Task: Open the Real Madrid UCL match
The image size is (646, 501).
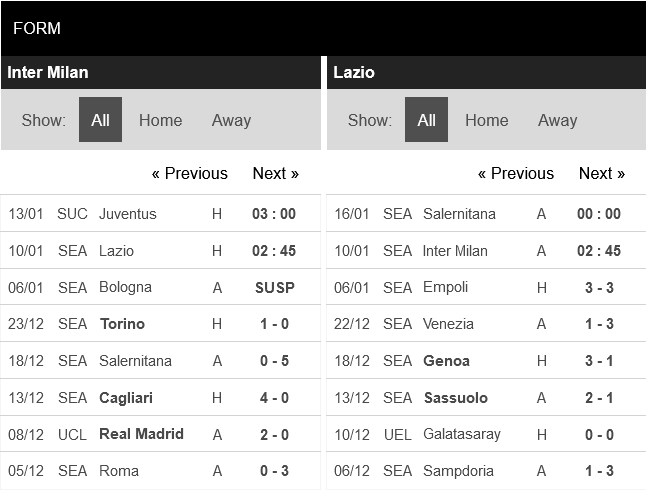Action: pyautogui.click(x=141, y=434)
